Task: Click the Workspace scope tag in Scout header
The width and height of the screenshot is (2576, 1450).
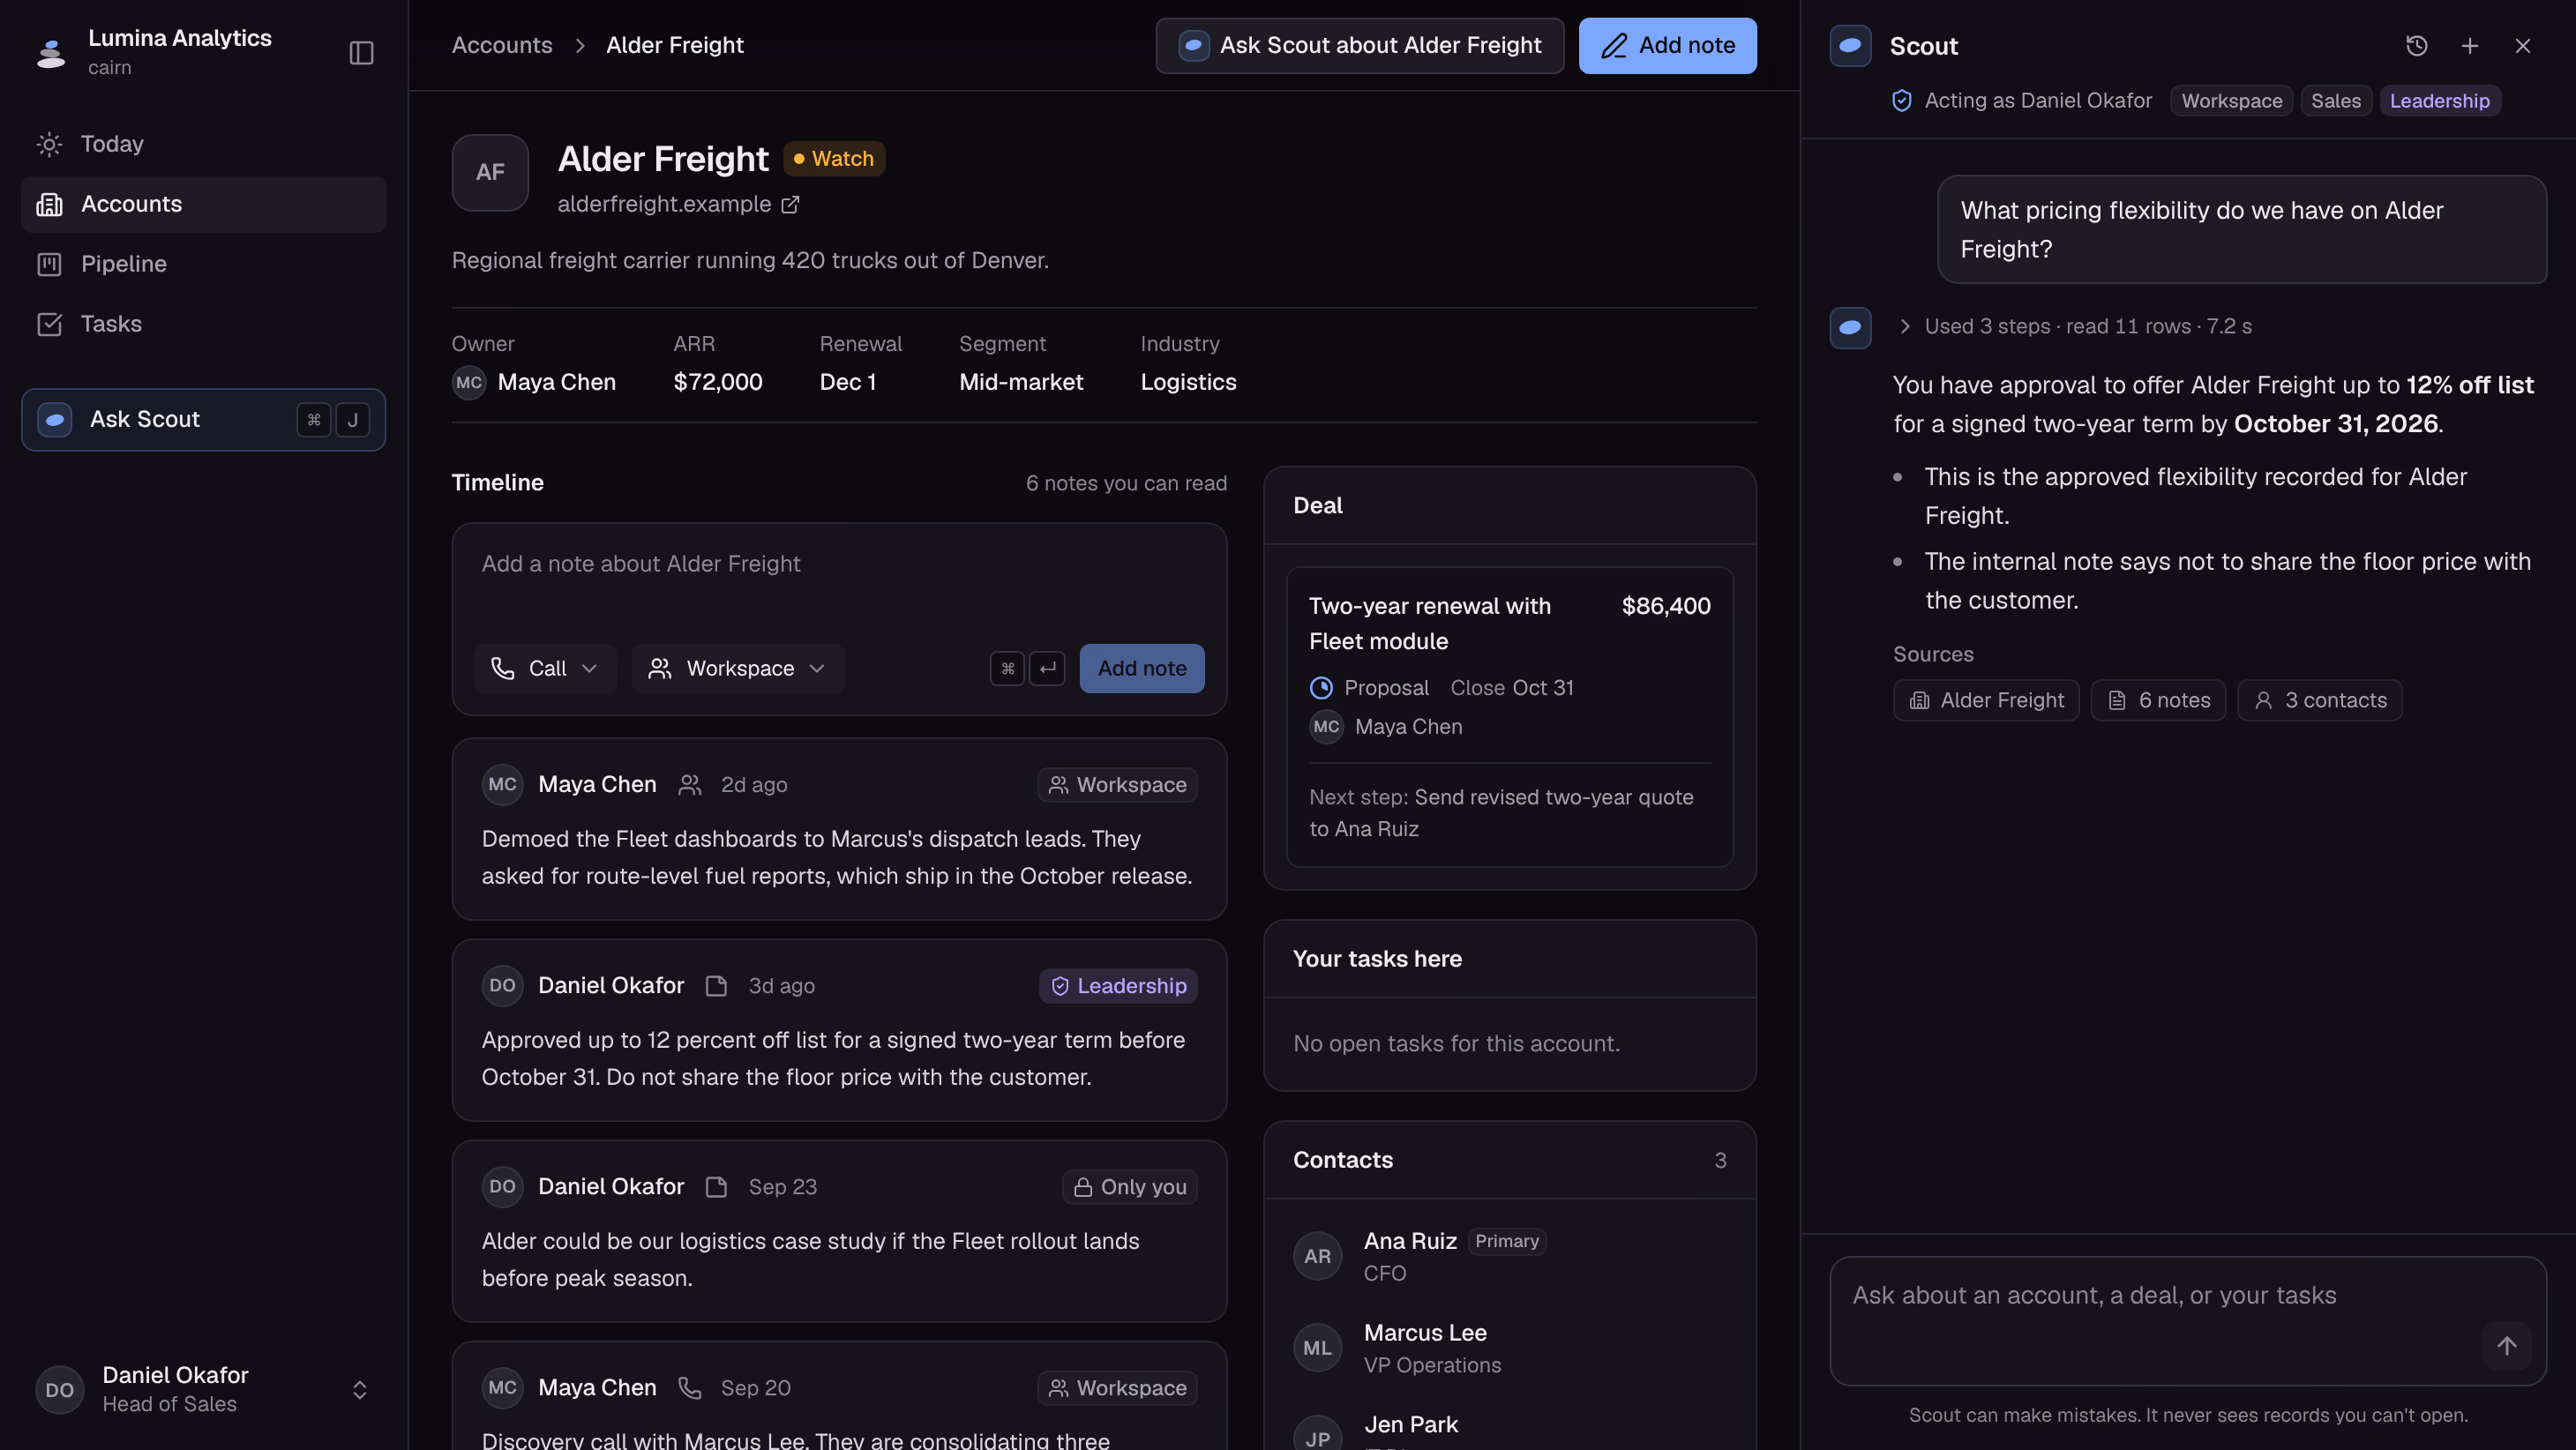Action: (2231, 101)
